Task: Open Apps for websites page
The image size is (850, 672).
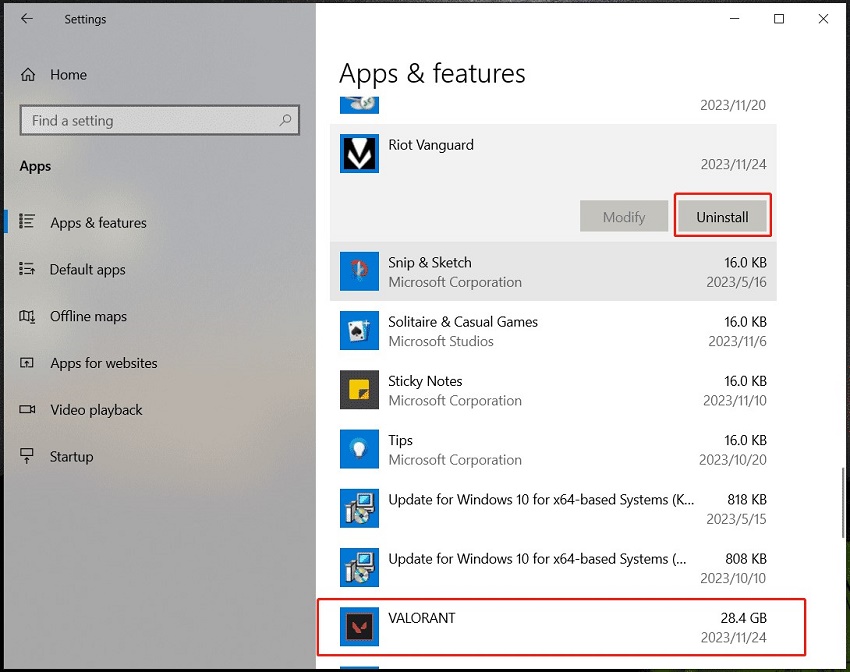Action: (103, 363)
